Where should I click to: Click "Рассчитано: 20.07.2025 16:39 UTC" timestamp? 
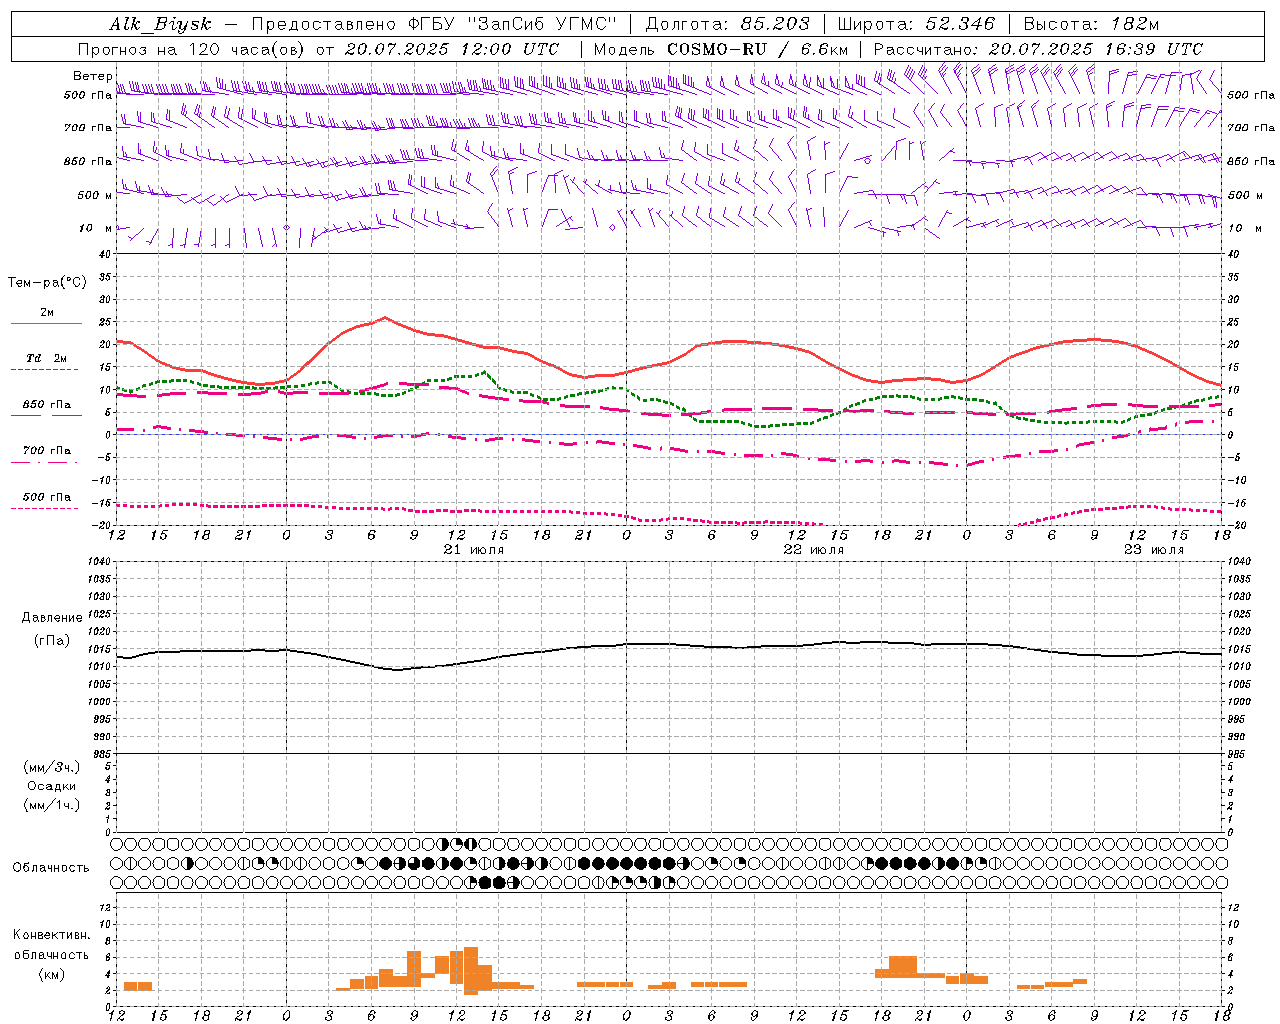(1038, 49)
